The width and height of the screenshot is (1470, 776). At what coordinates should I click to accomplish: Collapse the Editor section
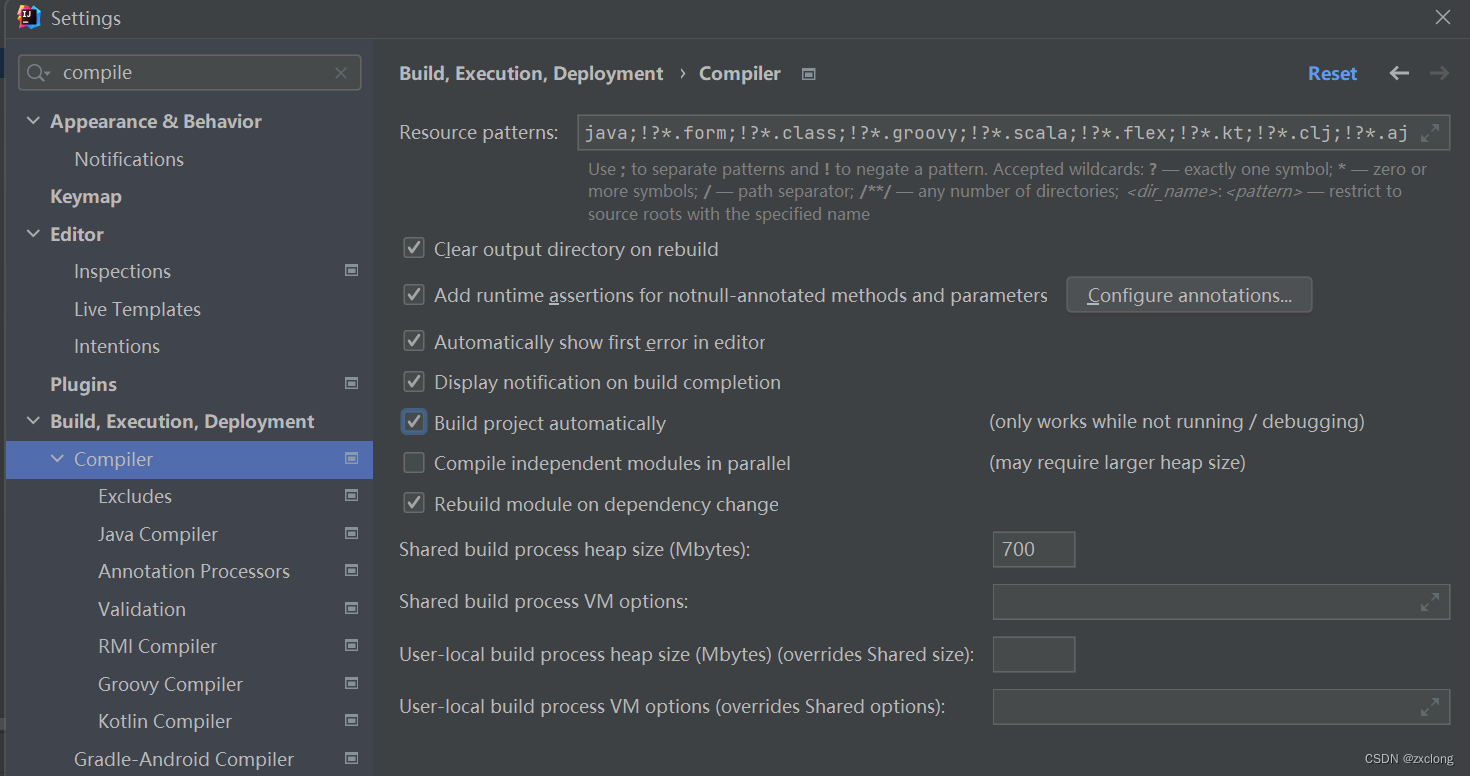tap(33, 234)
